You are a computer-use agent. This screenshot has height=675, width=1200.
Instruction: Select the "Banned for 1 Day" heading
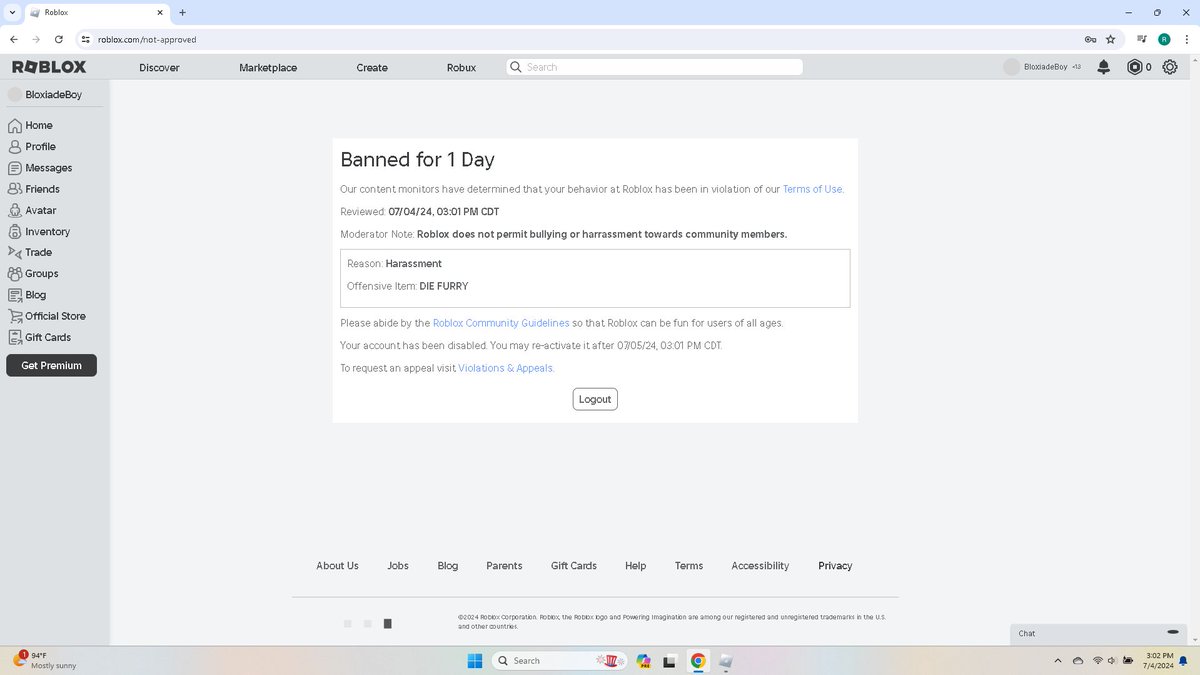coord(417,160)
